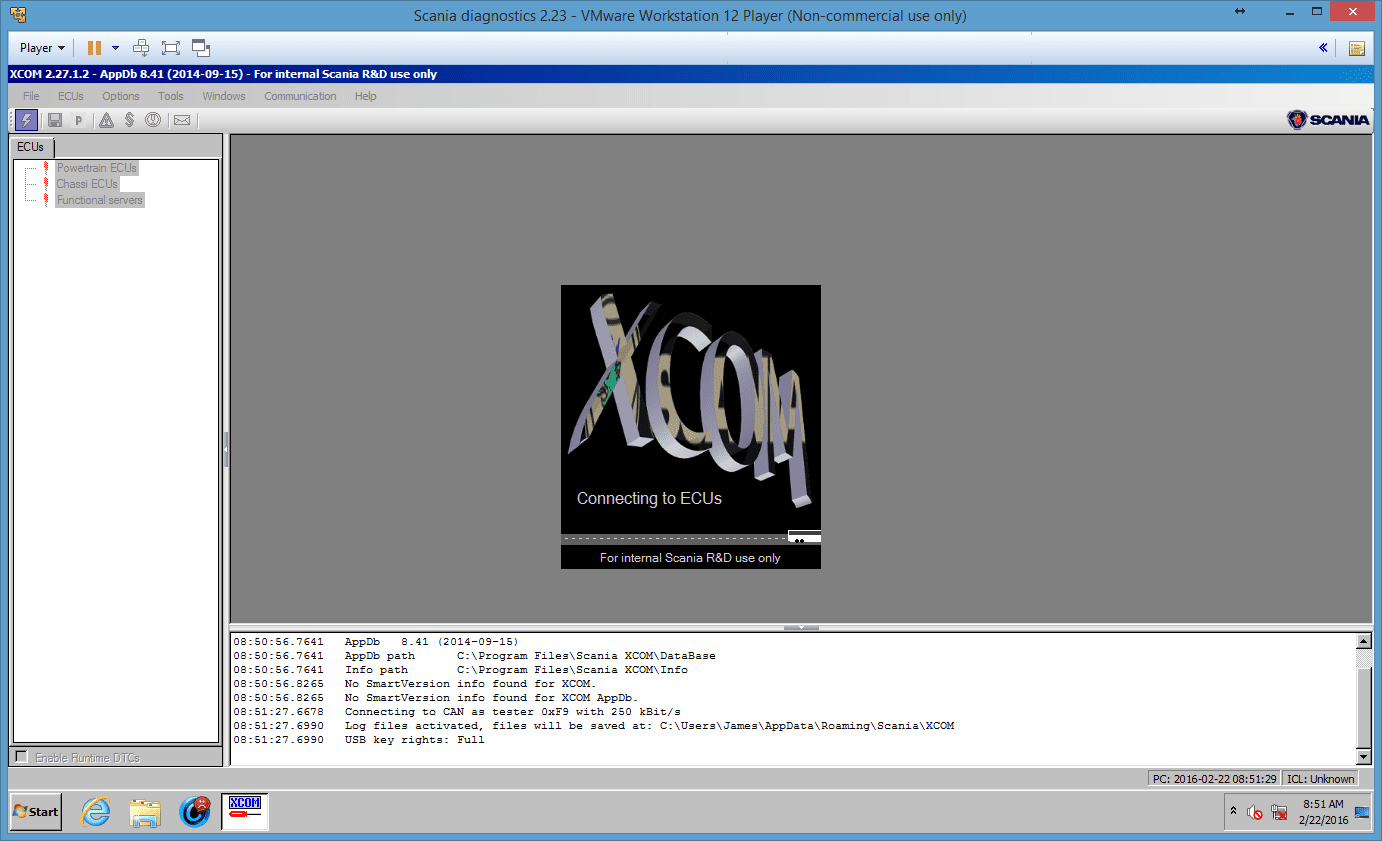The image size is (1382, 841).
Task: Toggle Enable Runtime DTCs checkbox
Action: 22,757
